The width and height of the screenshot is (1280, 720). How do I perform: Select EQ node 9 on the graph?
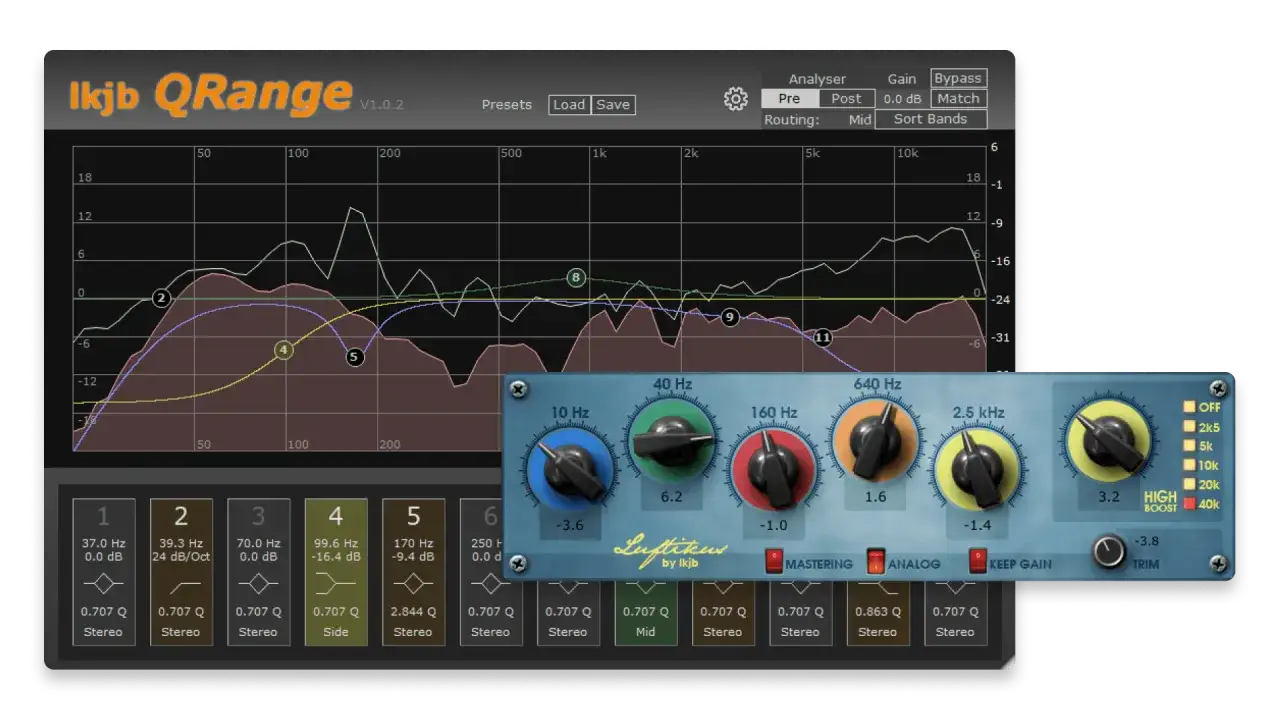tap(729, 317)
